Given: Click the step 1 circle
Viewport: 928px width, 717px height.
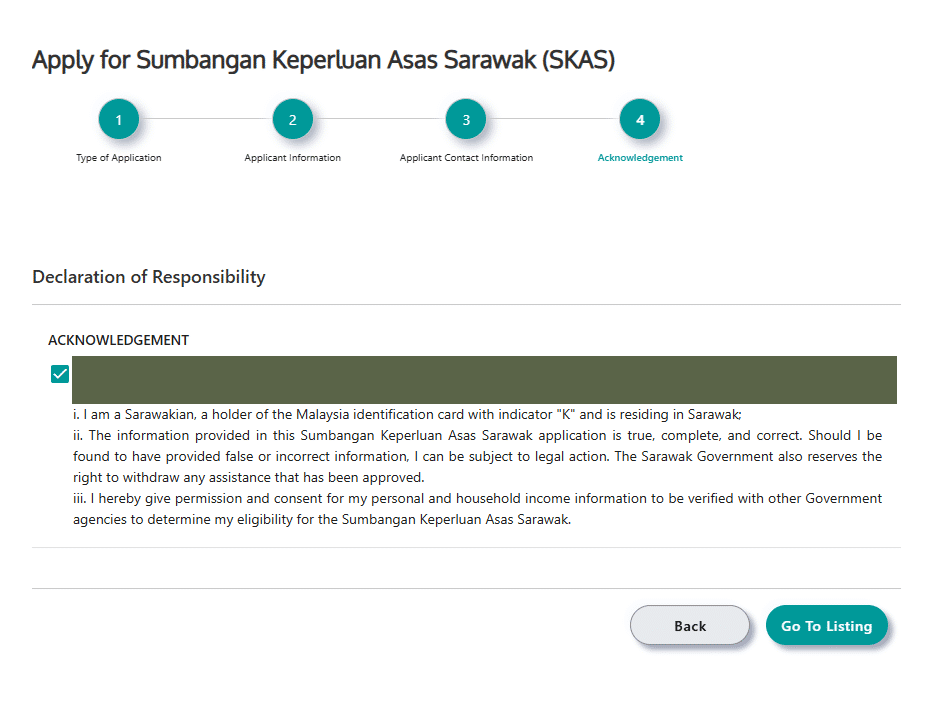Looking at the screenshot, I should 118,120.
